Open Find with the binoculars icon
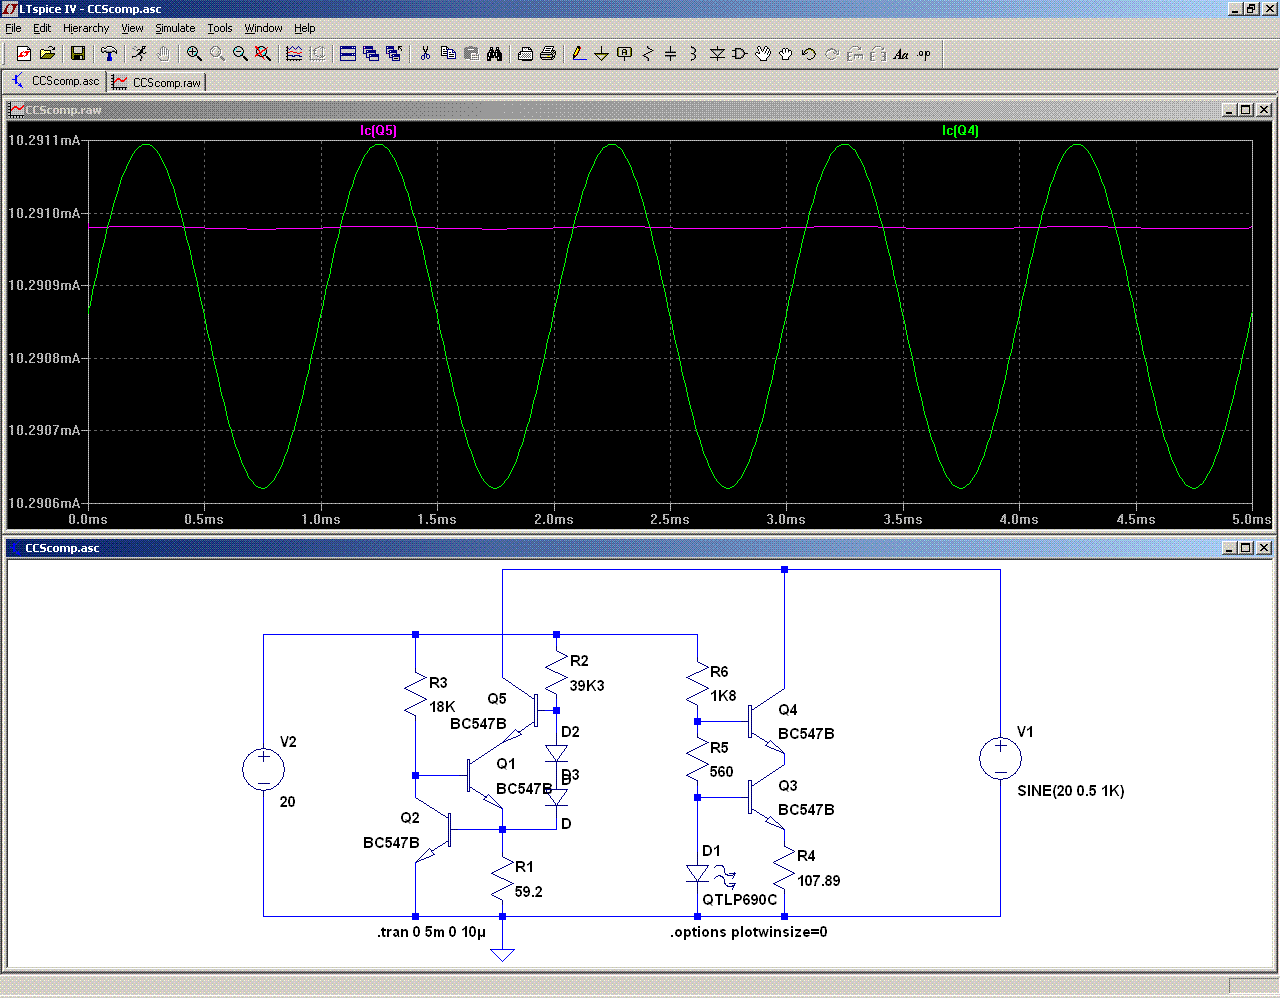Image resolution: width=1280 pixels, height=998 pixels. coord(494,54)
